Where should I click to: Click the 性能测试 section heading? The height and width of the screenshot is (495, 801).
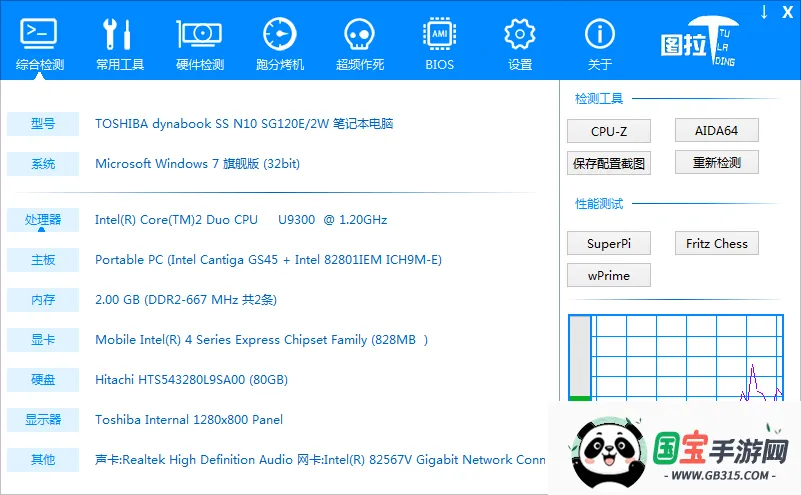click(x=599, y=204)
